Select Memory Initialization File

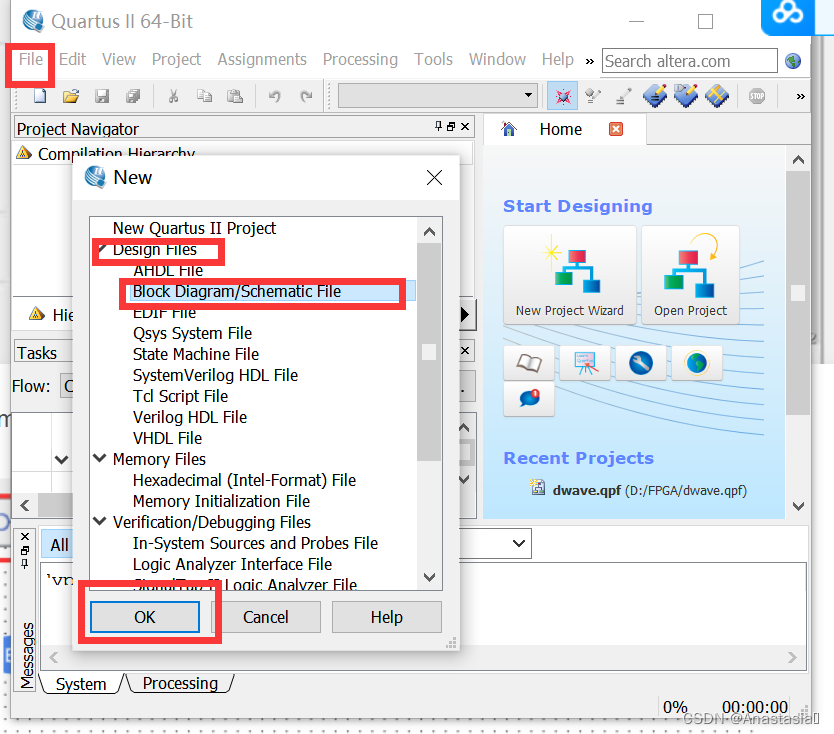click(221, 501)
